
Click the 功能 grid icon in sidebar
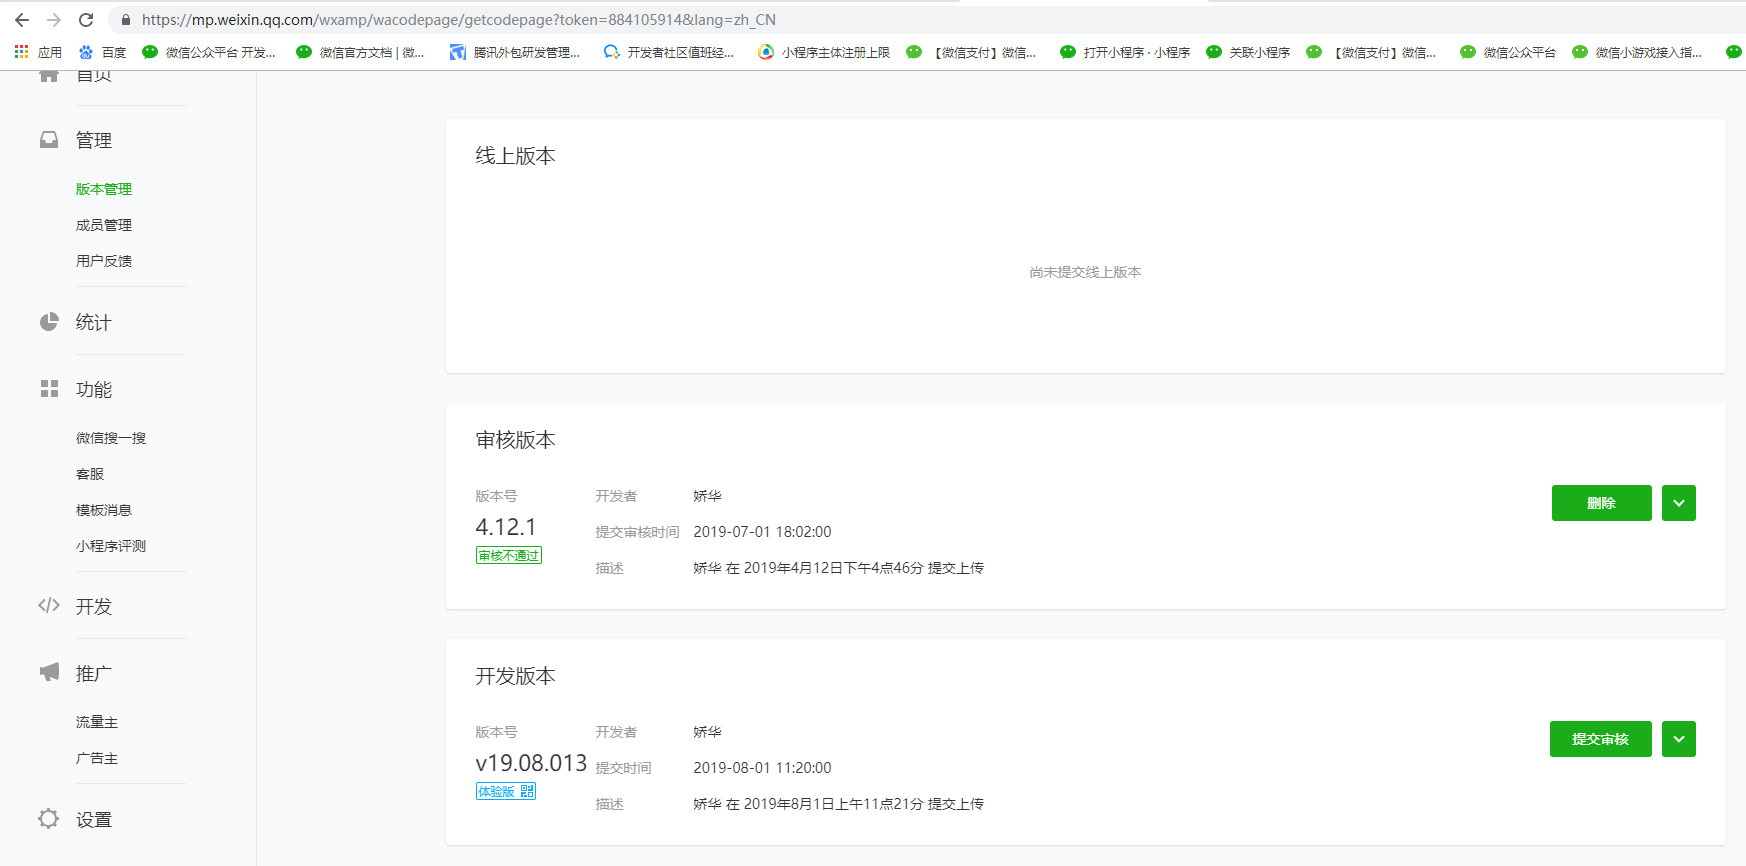click(49, 389)
